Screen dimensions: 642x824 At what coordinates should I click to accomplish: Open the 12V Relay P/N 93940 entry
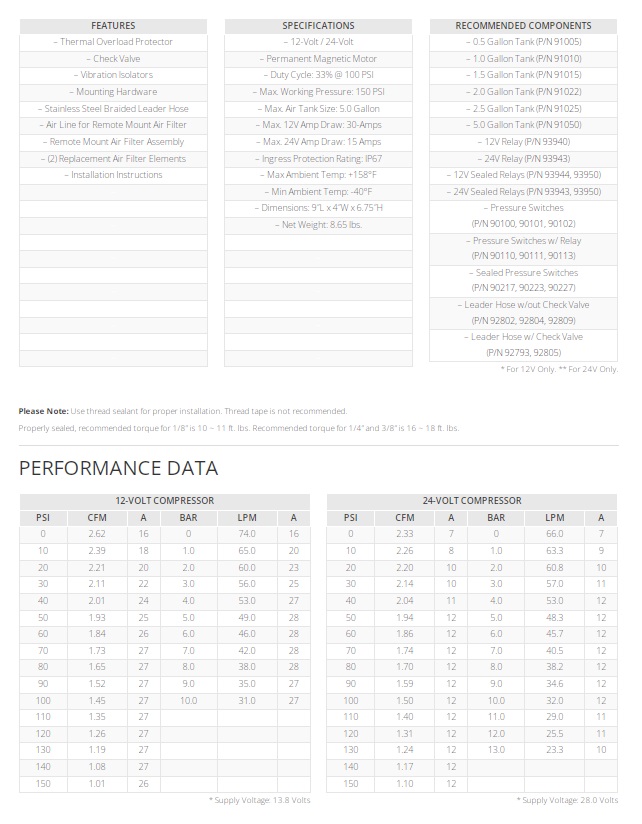(x=523, y=142)
